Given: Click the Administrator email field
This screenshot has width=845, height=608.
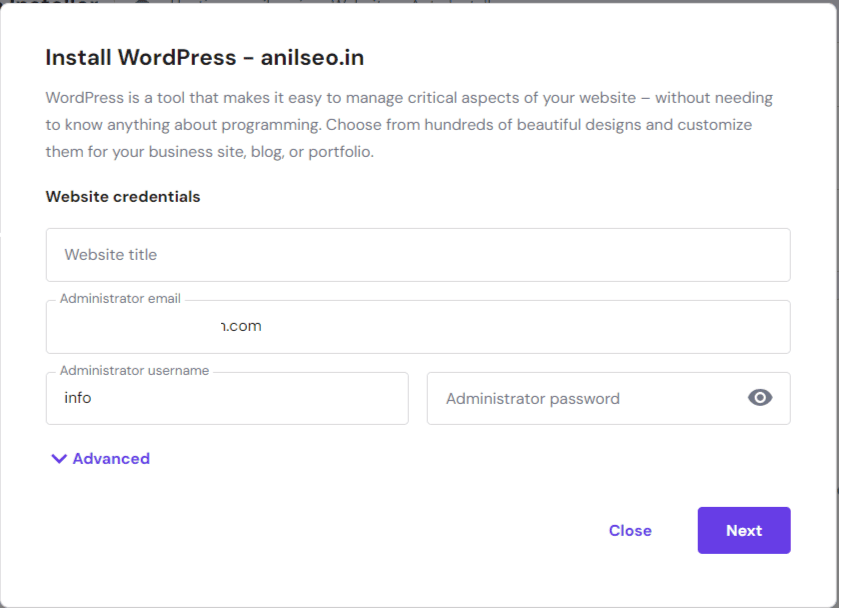Looking at the screenshot, I should point(417,326).
